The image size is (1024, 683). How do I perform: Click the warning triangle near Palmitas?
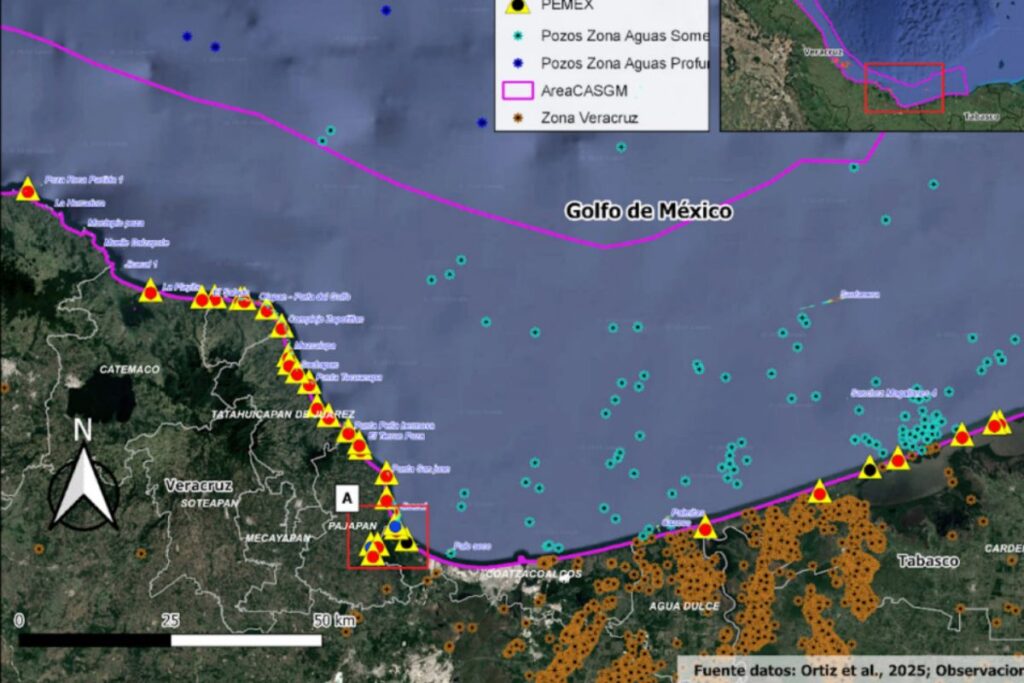pyautogui.click(x=705, y=526)
